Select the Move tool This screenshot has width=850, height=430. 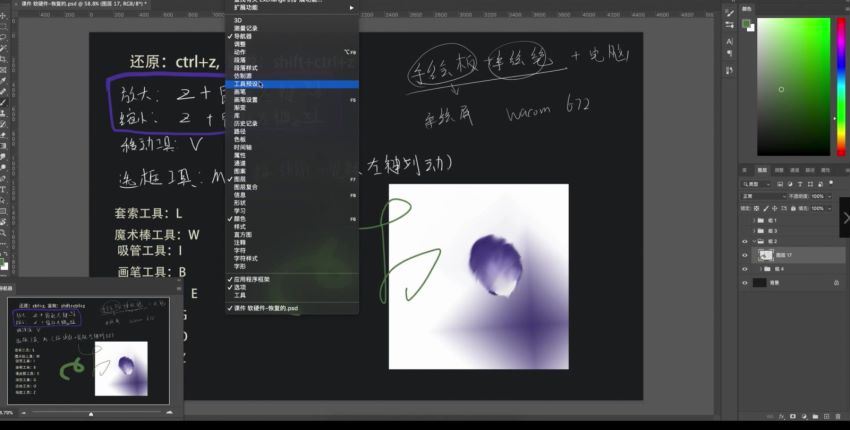pyautogui.click(x=4, y=16)
